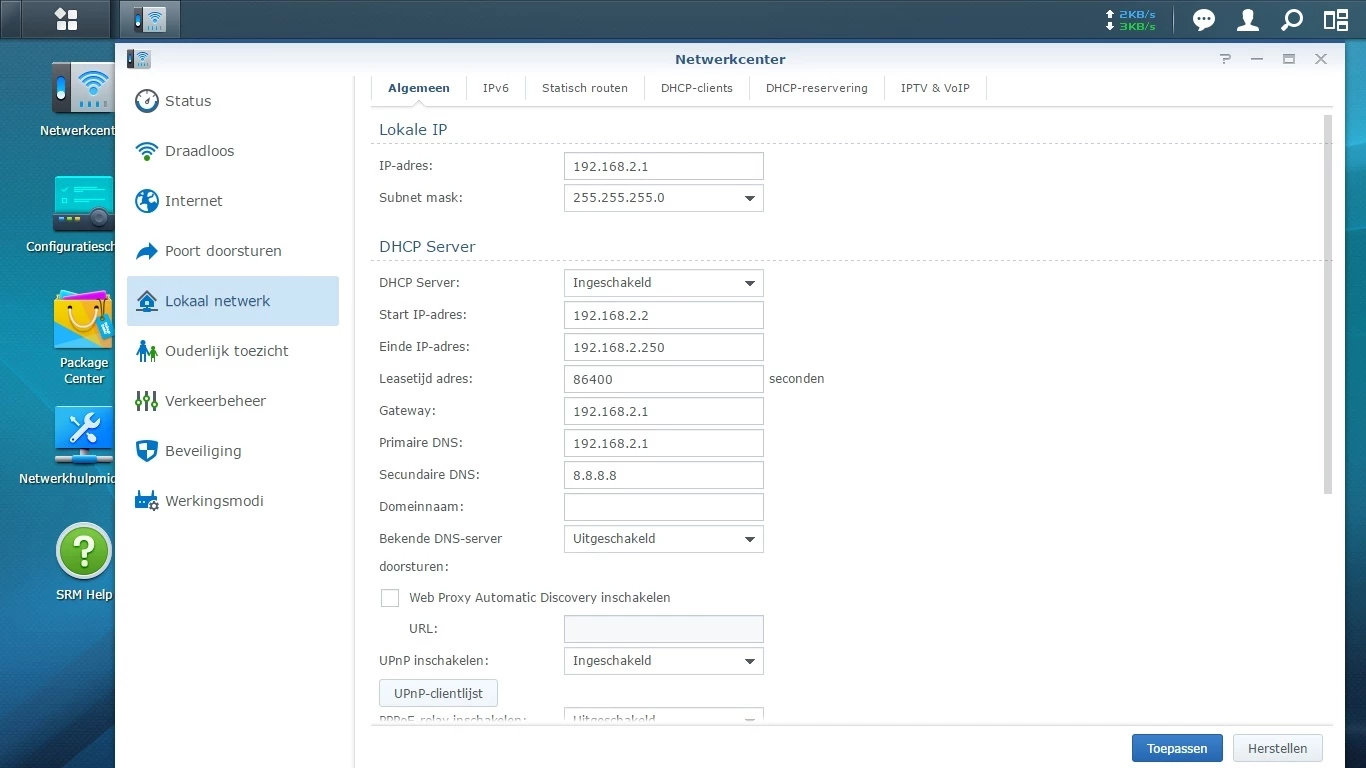Open the Subnet mask dropdown

(664, 198)
